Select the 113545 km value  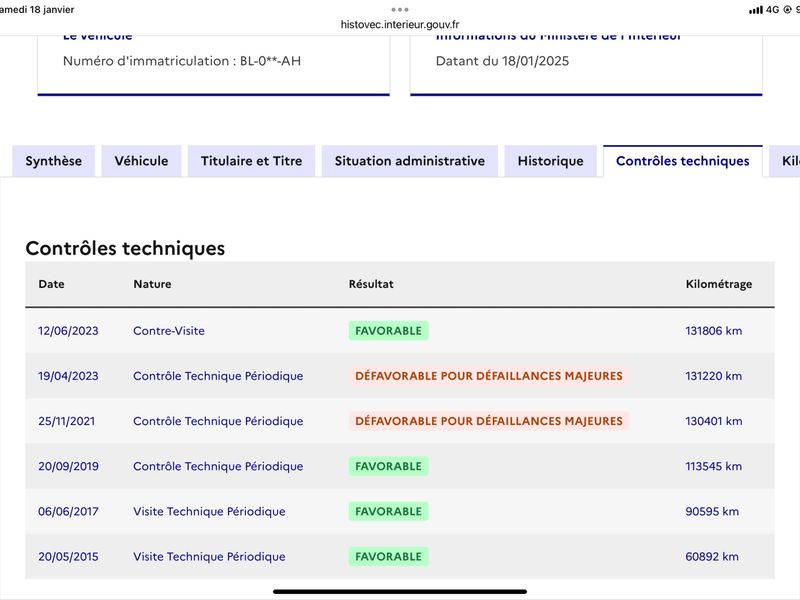coord(713,466)
